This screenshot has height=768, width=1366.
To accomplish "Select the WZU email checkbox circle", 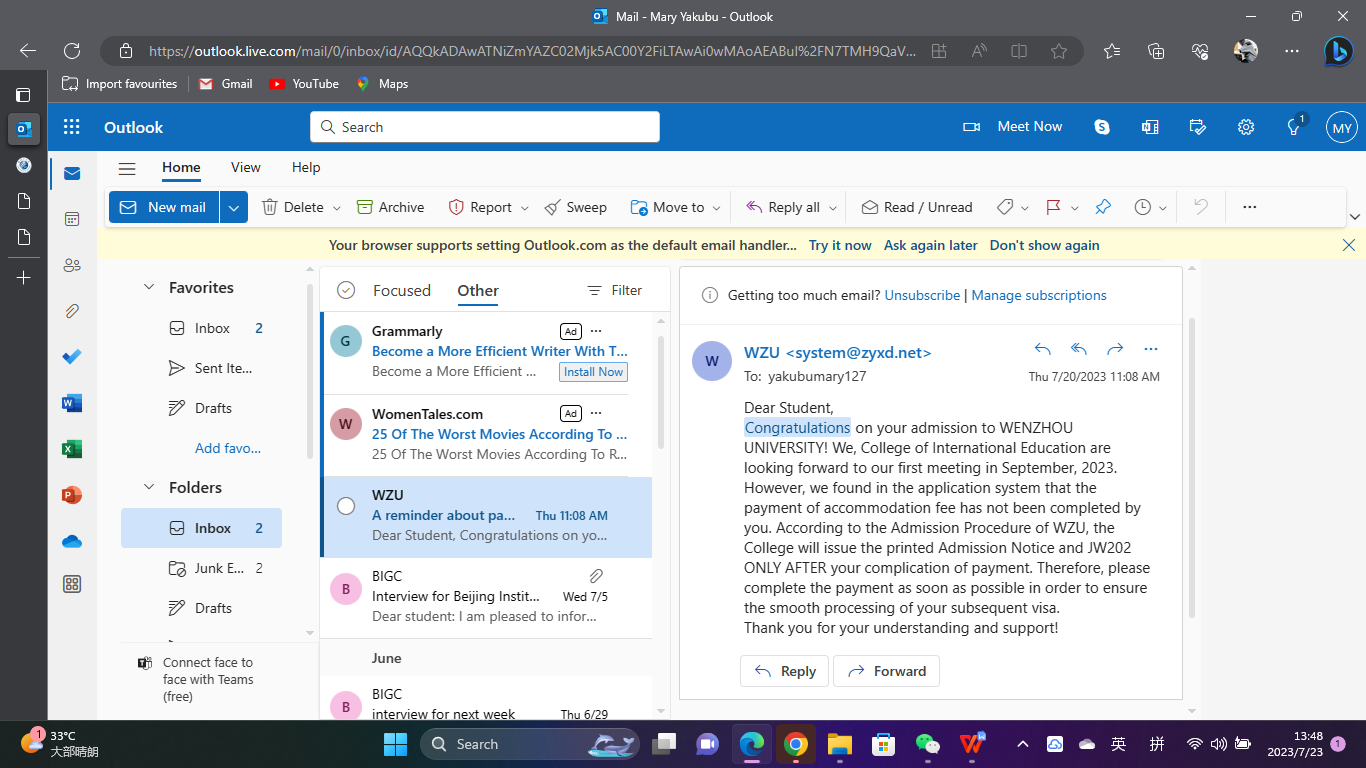I will 346,506.
